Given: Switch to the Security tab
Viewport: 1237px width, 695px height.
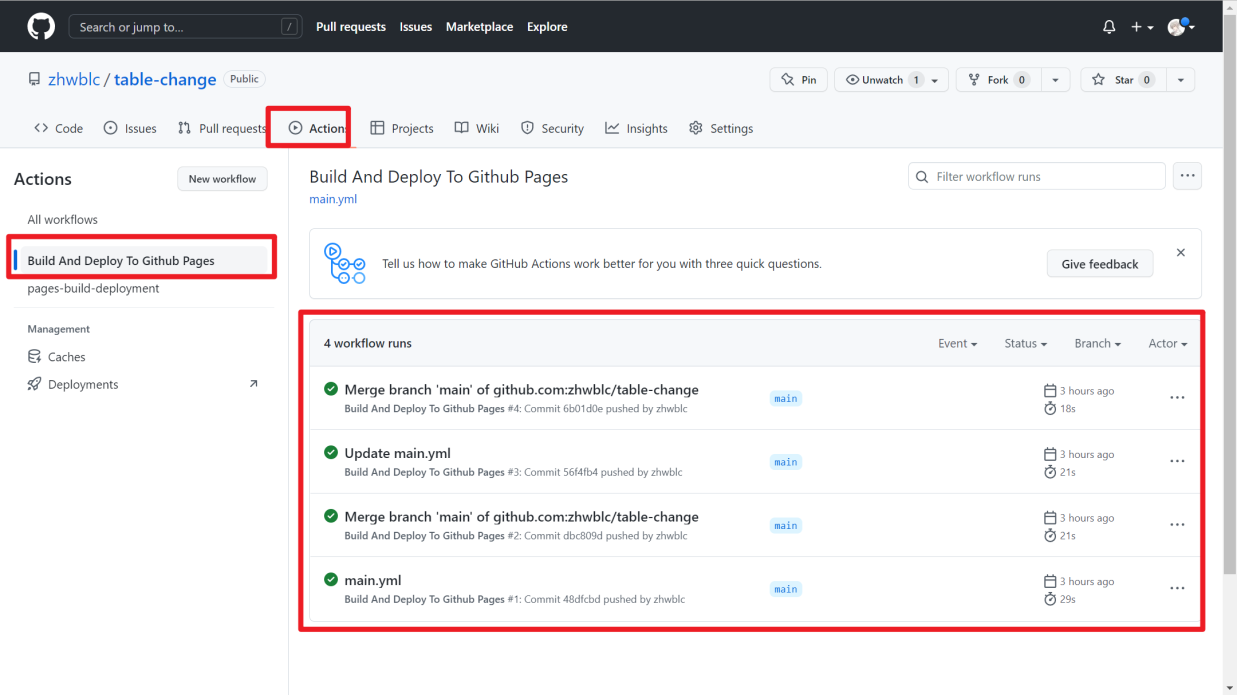Looking at the screenshot, I should click(x=553, y=128).
